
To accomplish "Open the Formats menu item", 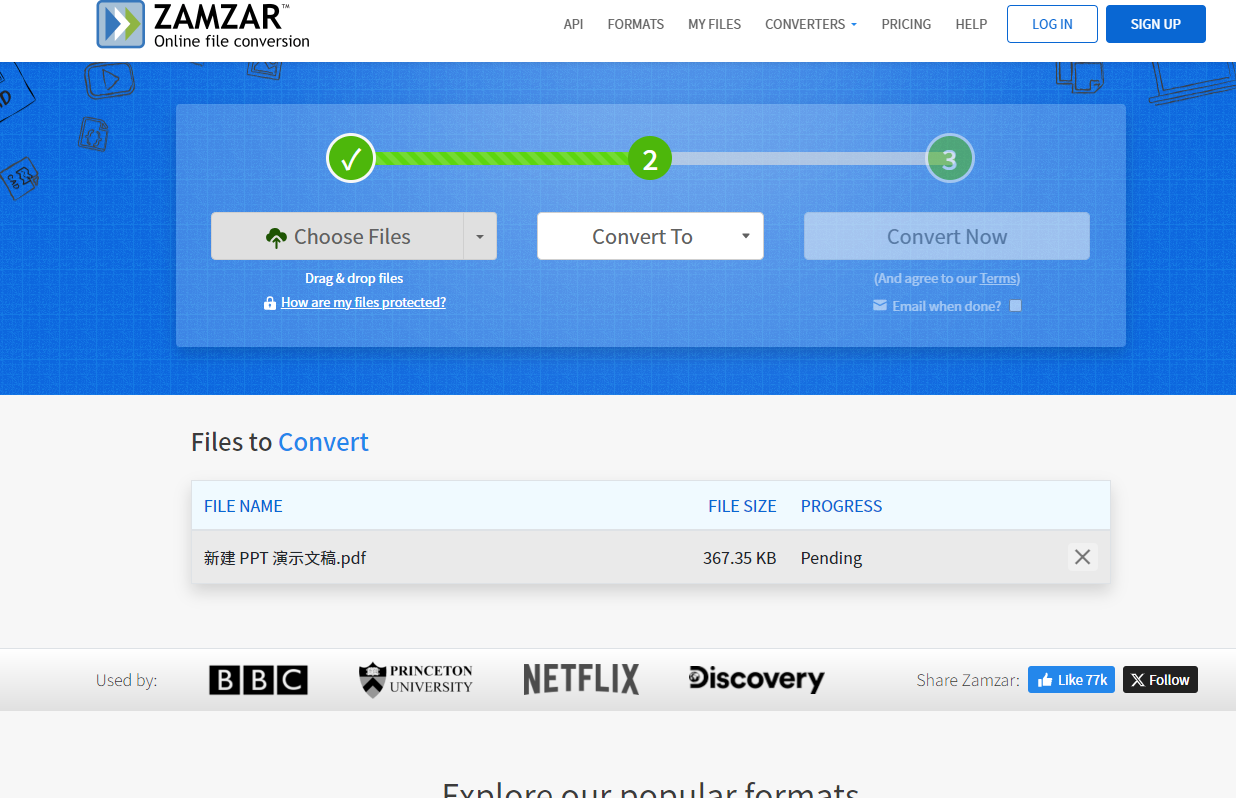I will coord(635,24).
